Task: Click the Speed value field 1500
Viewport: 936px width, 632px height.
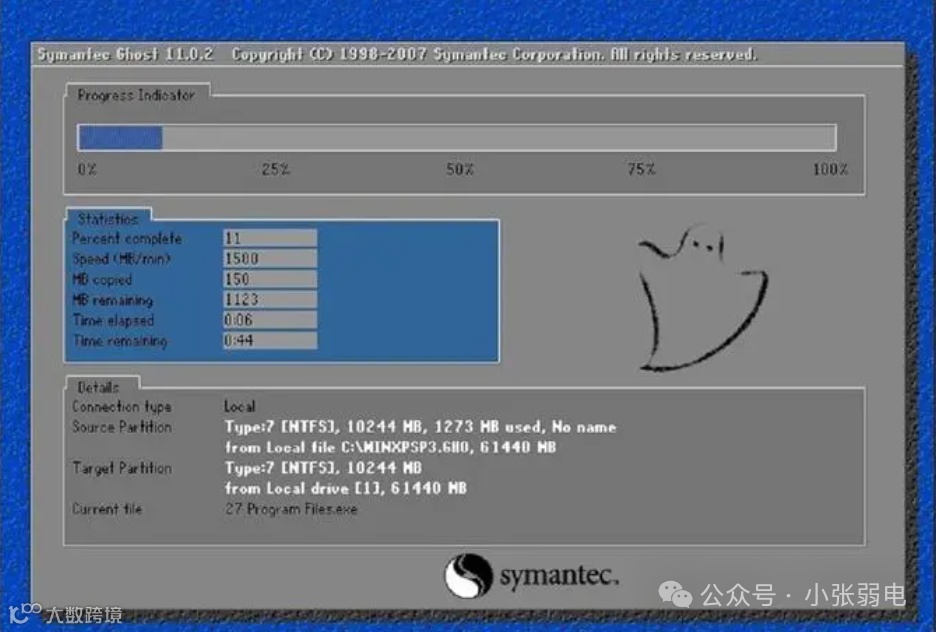Action: click(x=270, y=258)
